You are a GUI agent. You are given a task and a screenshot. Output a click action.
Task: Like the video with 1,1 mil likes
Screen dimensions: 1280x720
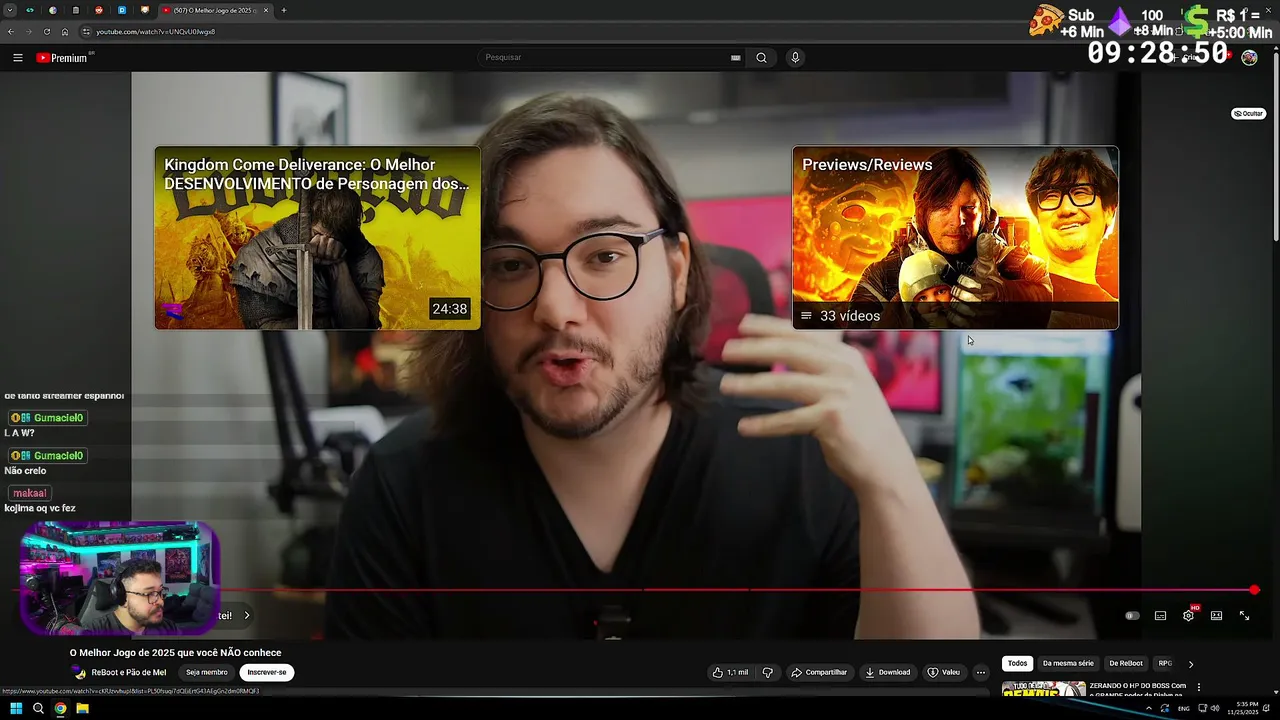[x=729, y=673]
